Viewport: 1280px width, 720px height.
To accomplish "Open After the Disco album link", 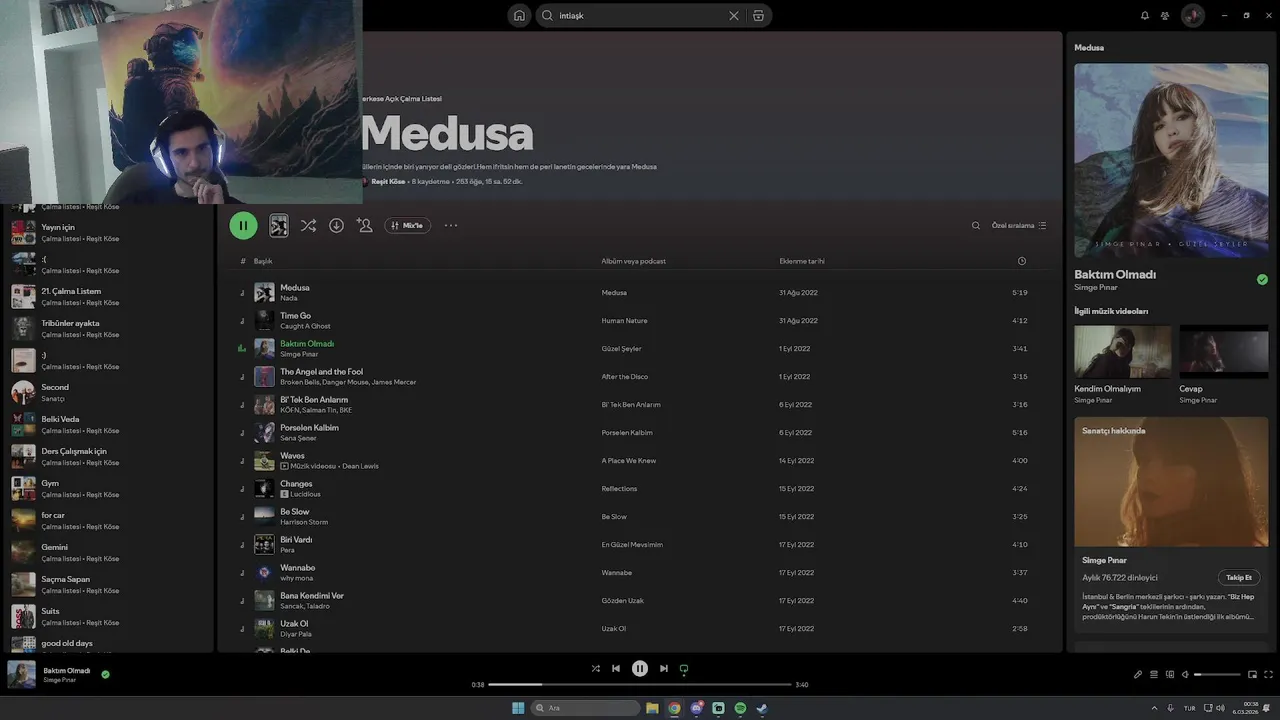I will coord(625,377).
